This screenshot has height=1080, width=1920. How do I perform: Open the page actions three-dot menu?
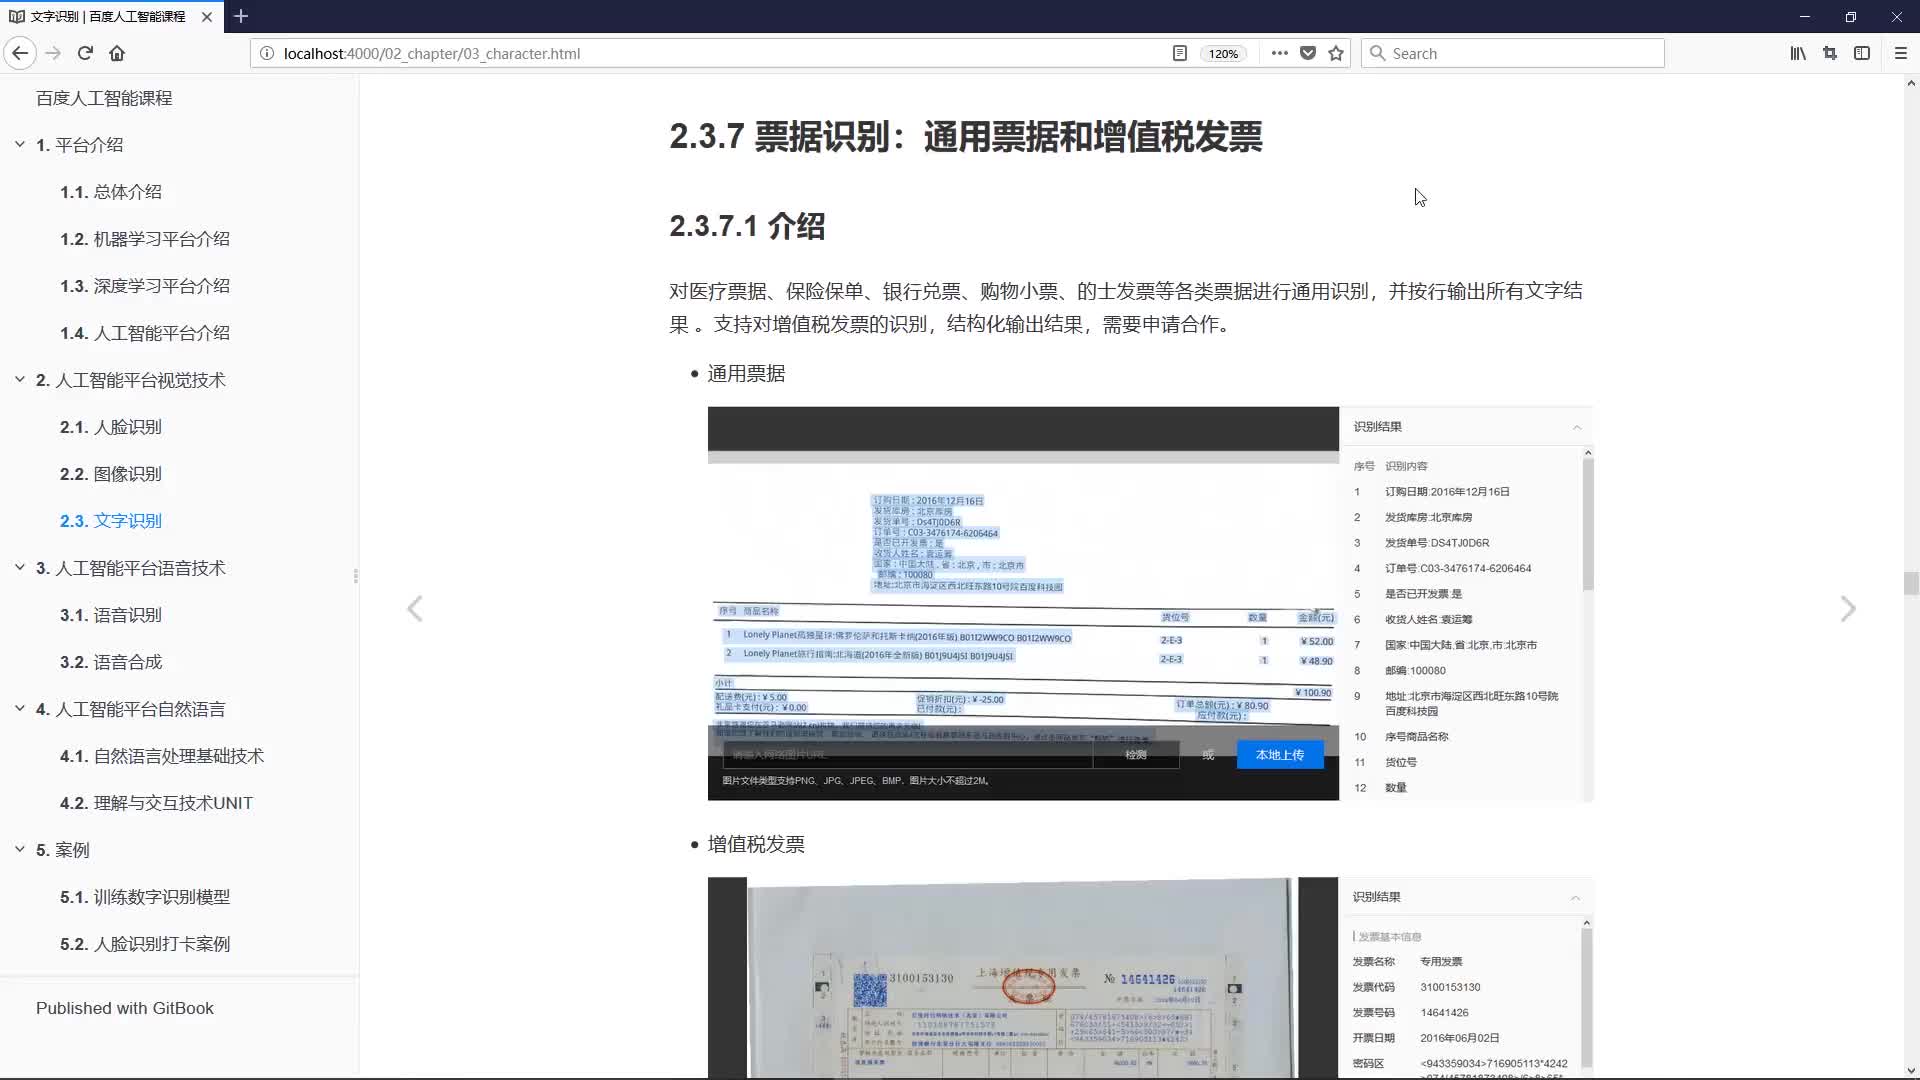pos(1280,53)
